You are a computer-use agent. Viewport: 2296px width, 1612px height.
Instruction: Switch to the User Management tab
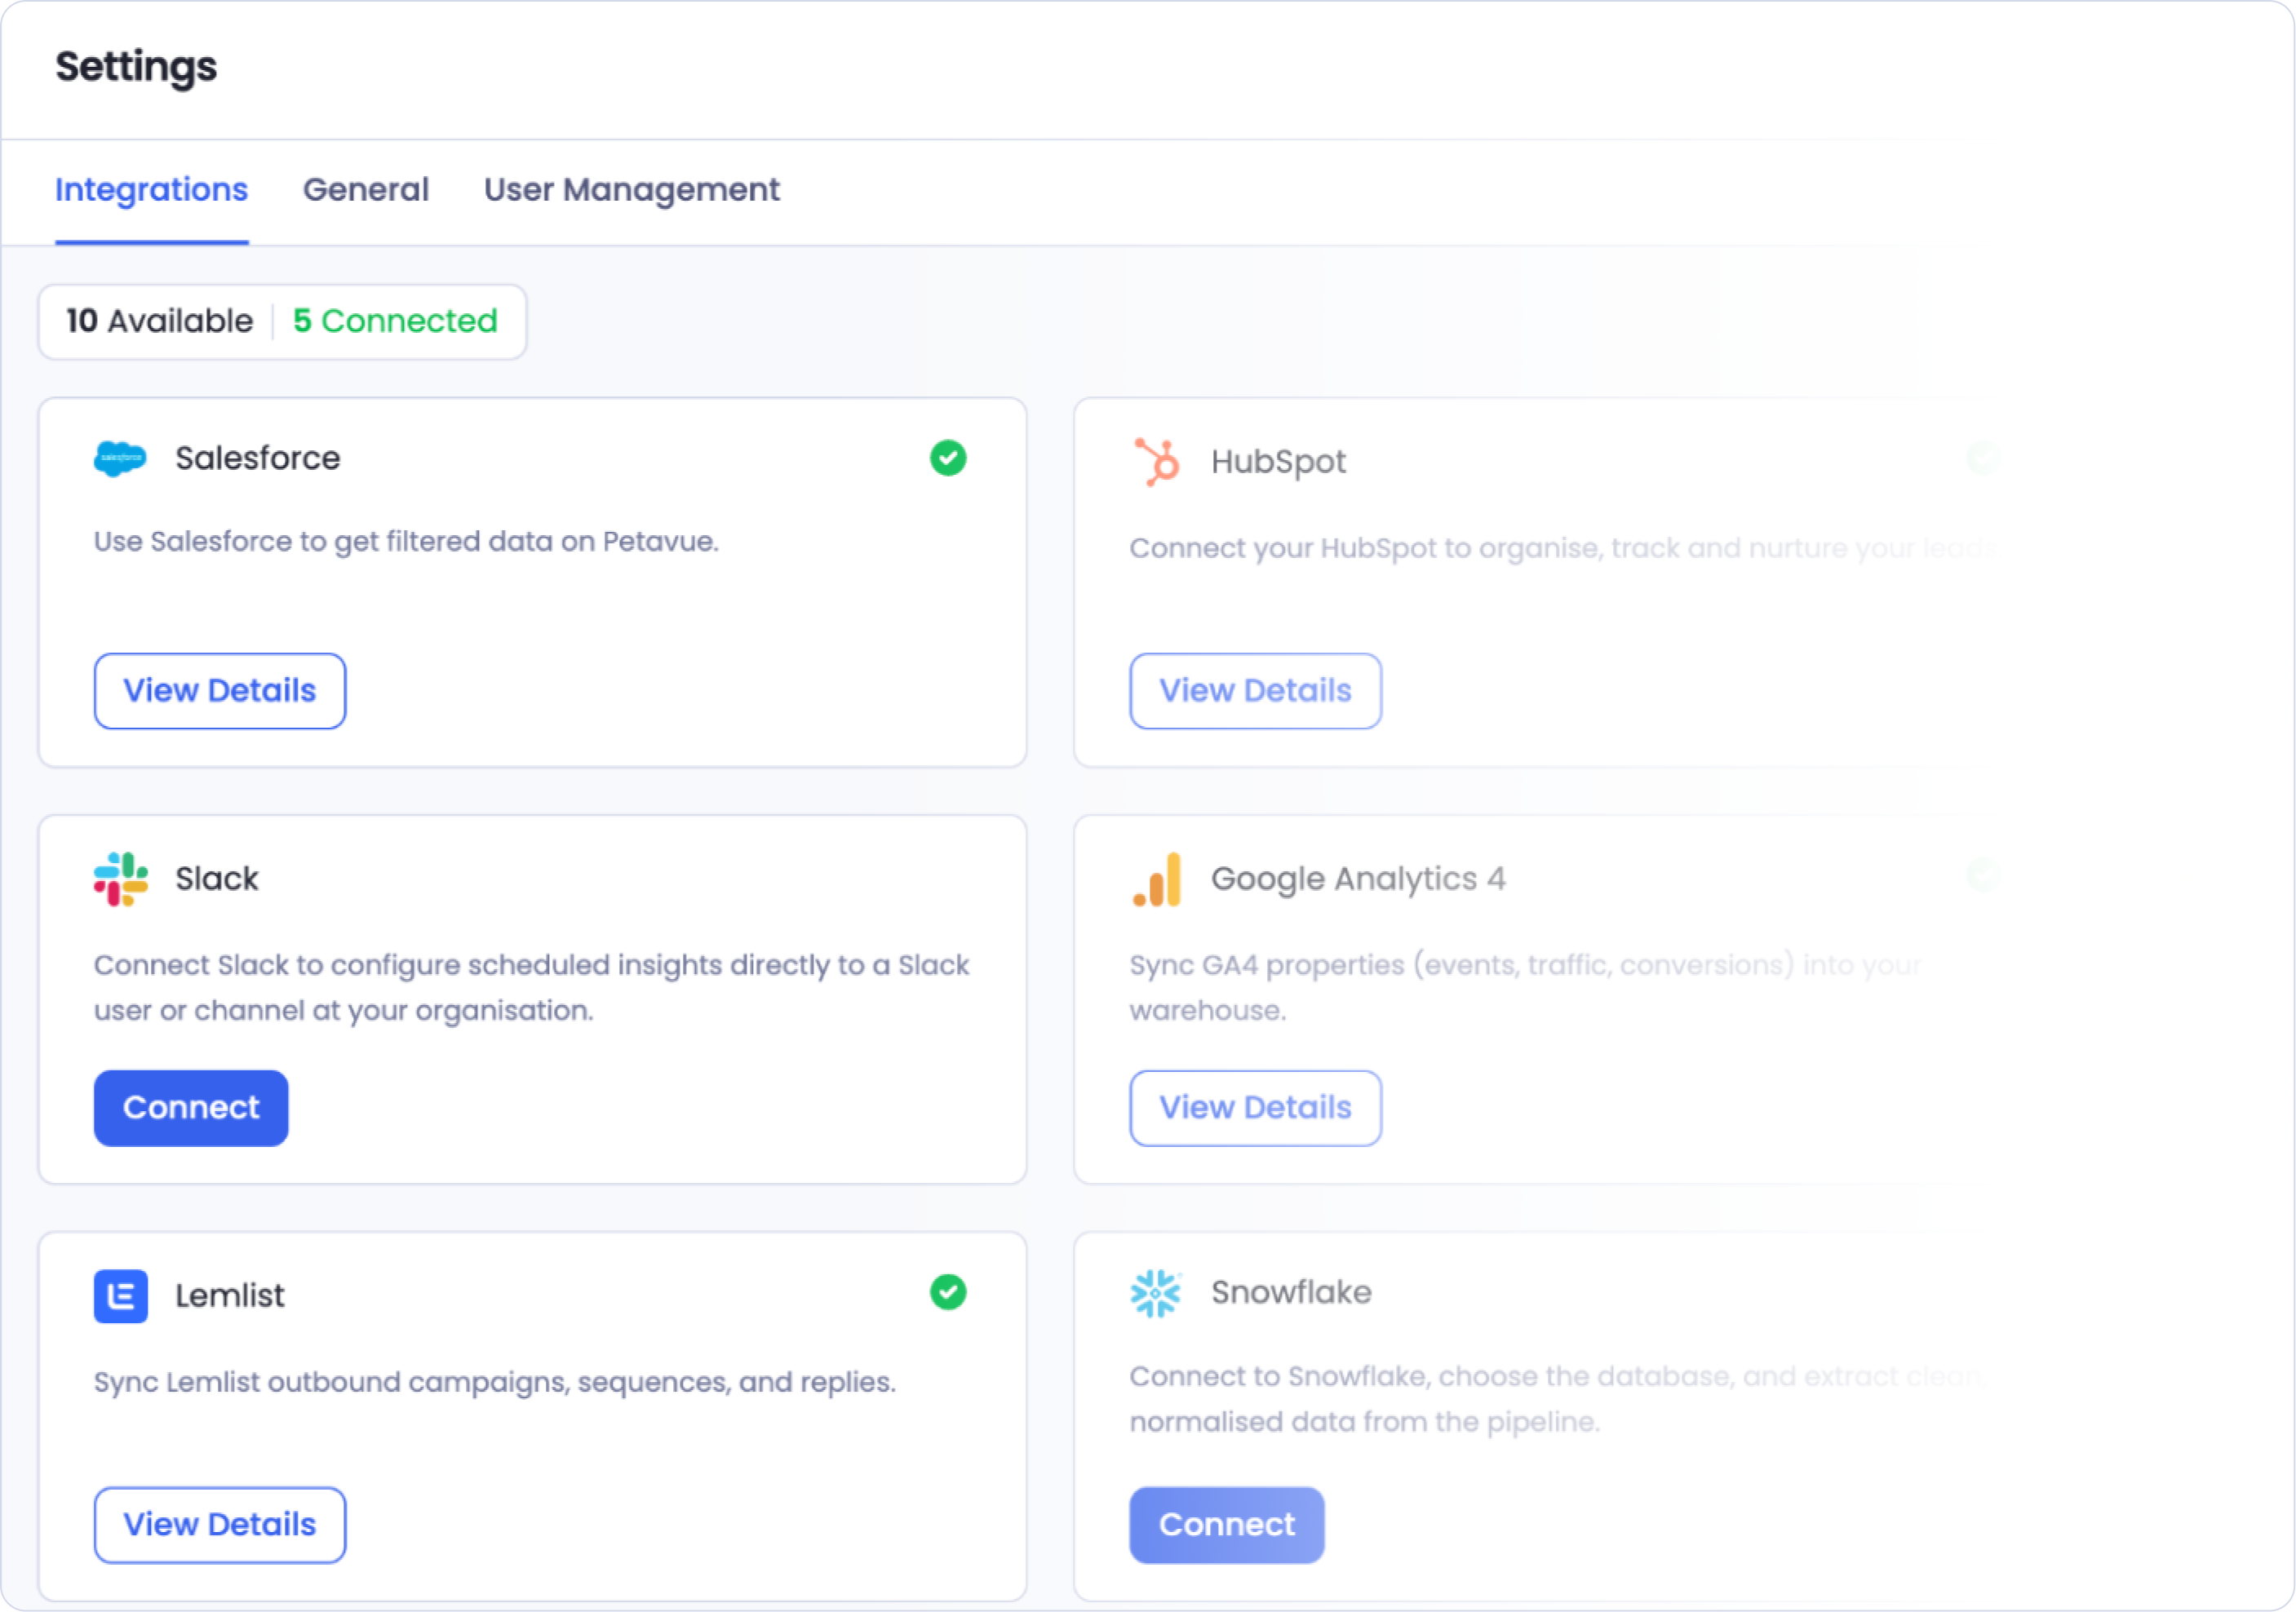click(632, 190)
